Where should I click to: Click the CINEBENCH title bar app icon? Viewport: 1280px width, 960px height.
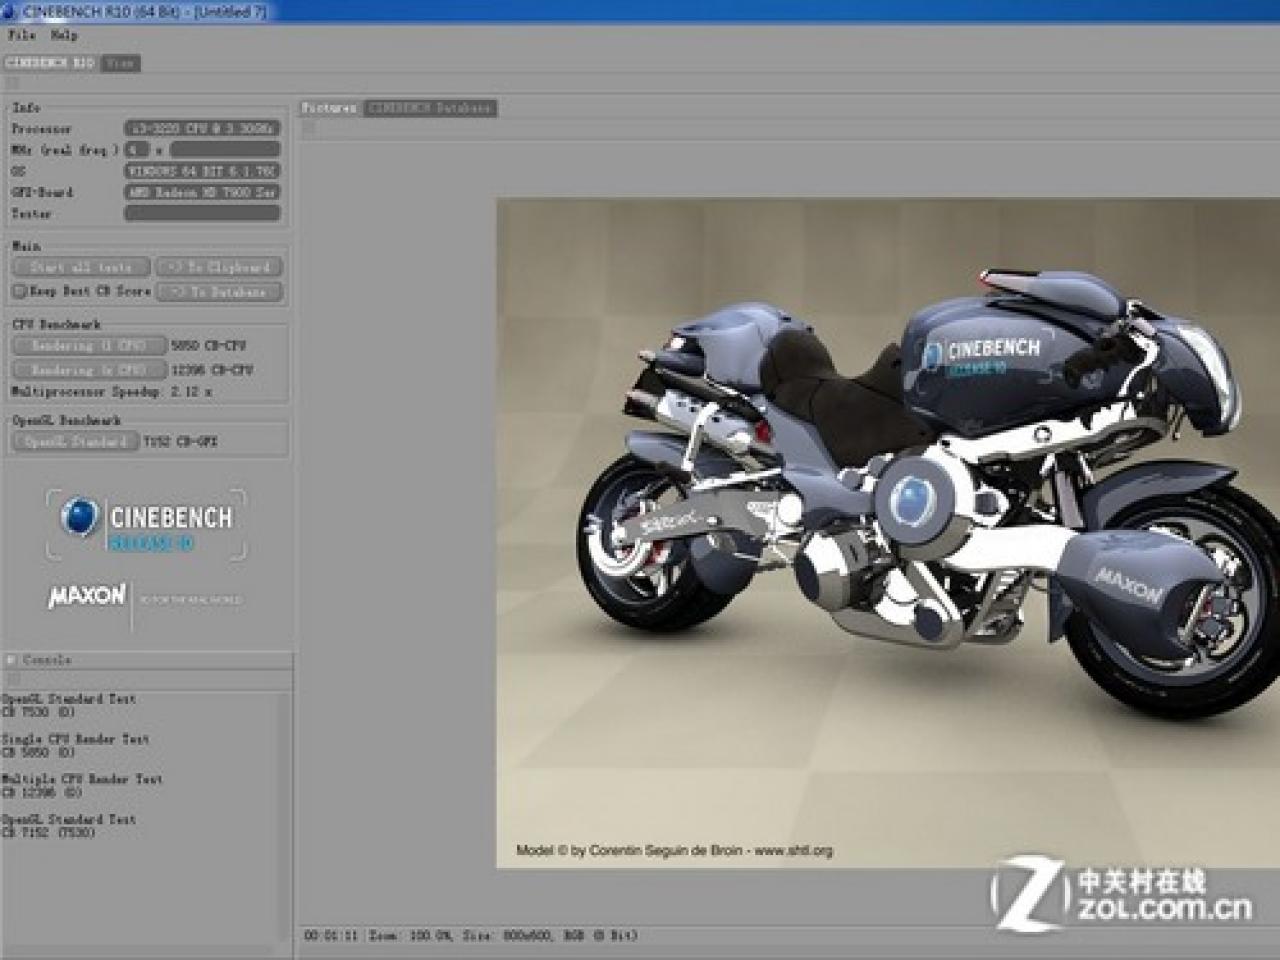(10, 11)
